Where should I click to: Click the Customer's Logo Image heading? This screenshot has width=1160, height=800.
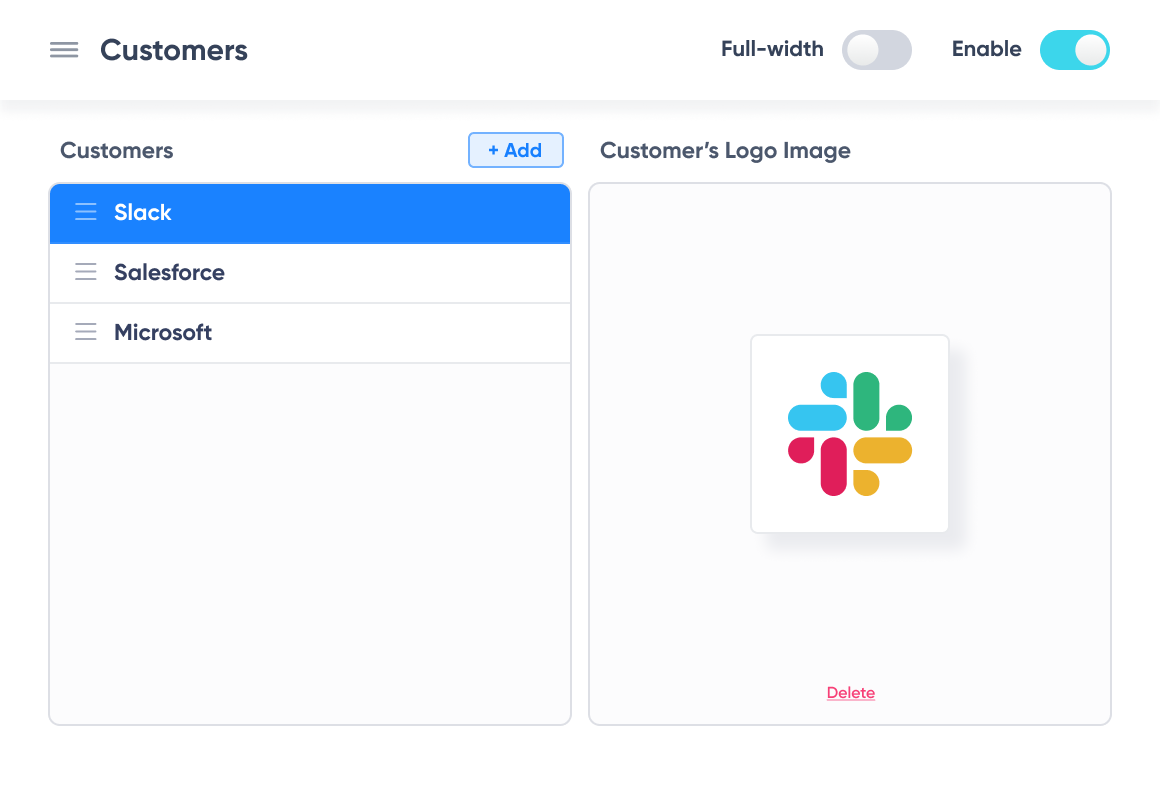725,151
